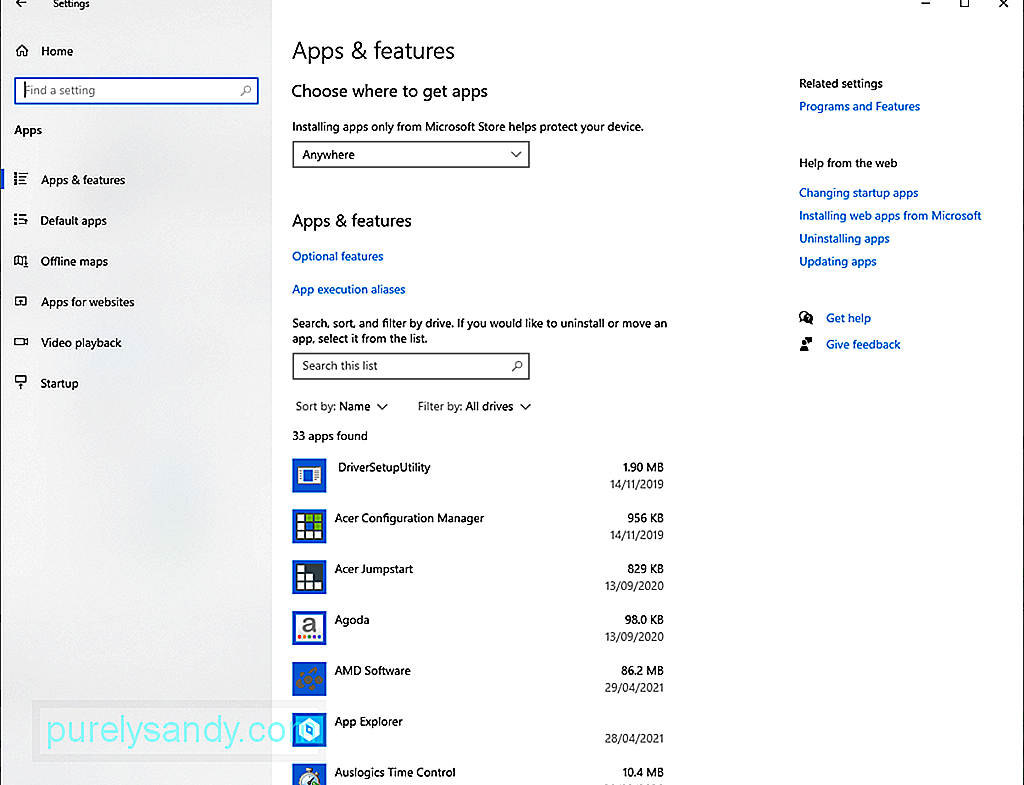Click 829 KB size of Acer Jumpstart
The width and height of the screenshot is (1024, 785).
645,569
